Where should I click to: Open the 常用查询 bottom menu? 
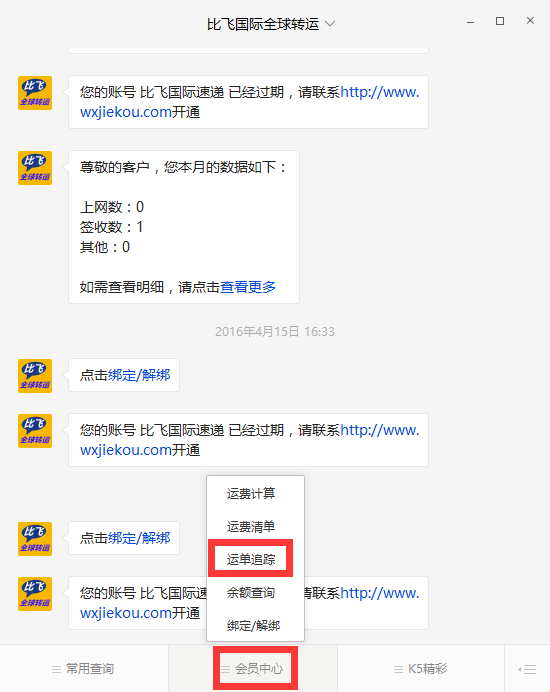coord(84,669)
